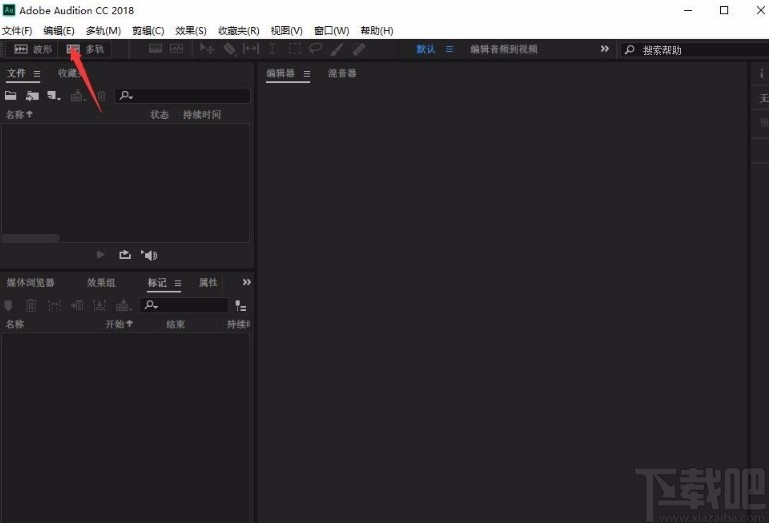
Task: Expand the workspaces overflow chevron
Action: click(x=605, y=49)
